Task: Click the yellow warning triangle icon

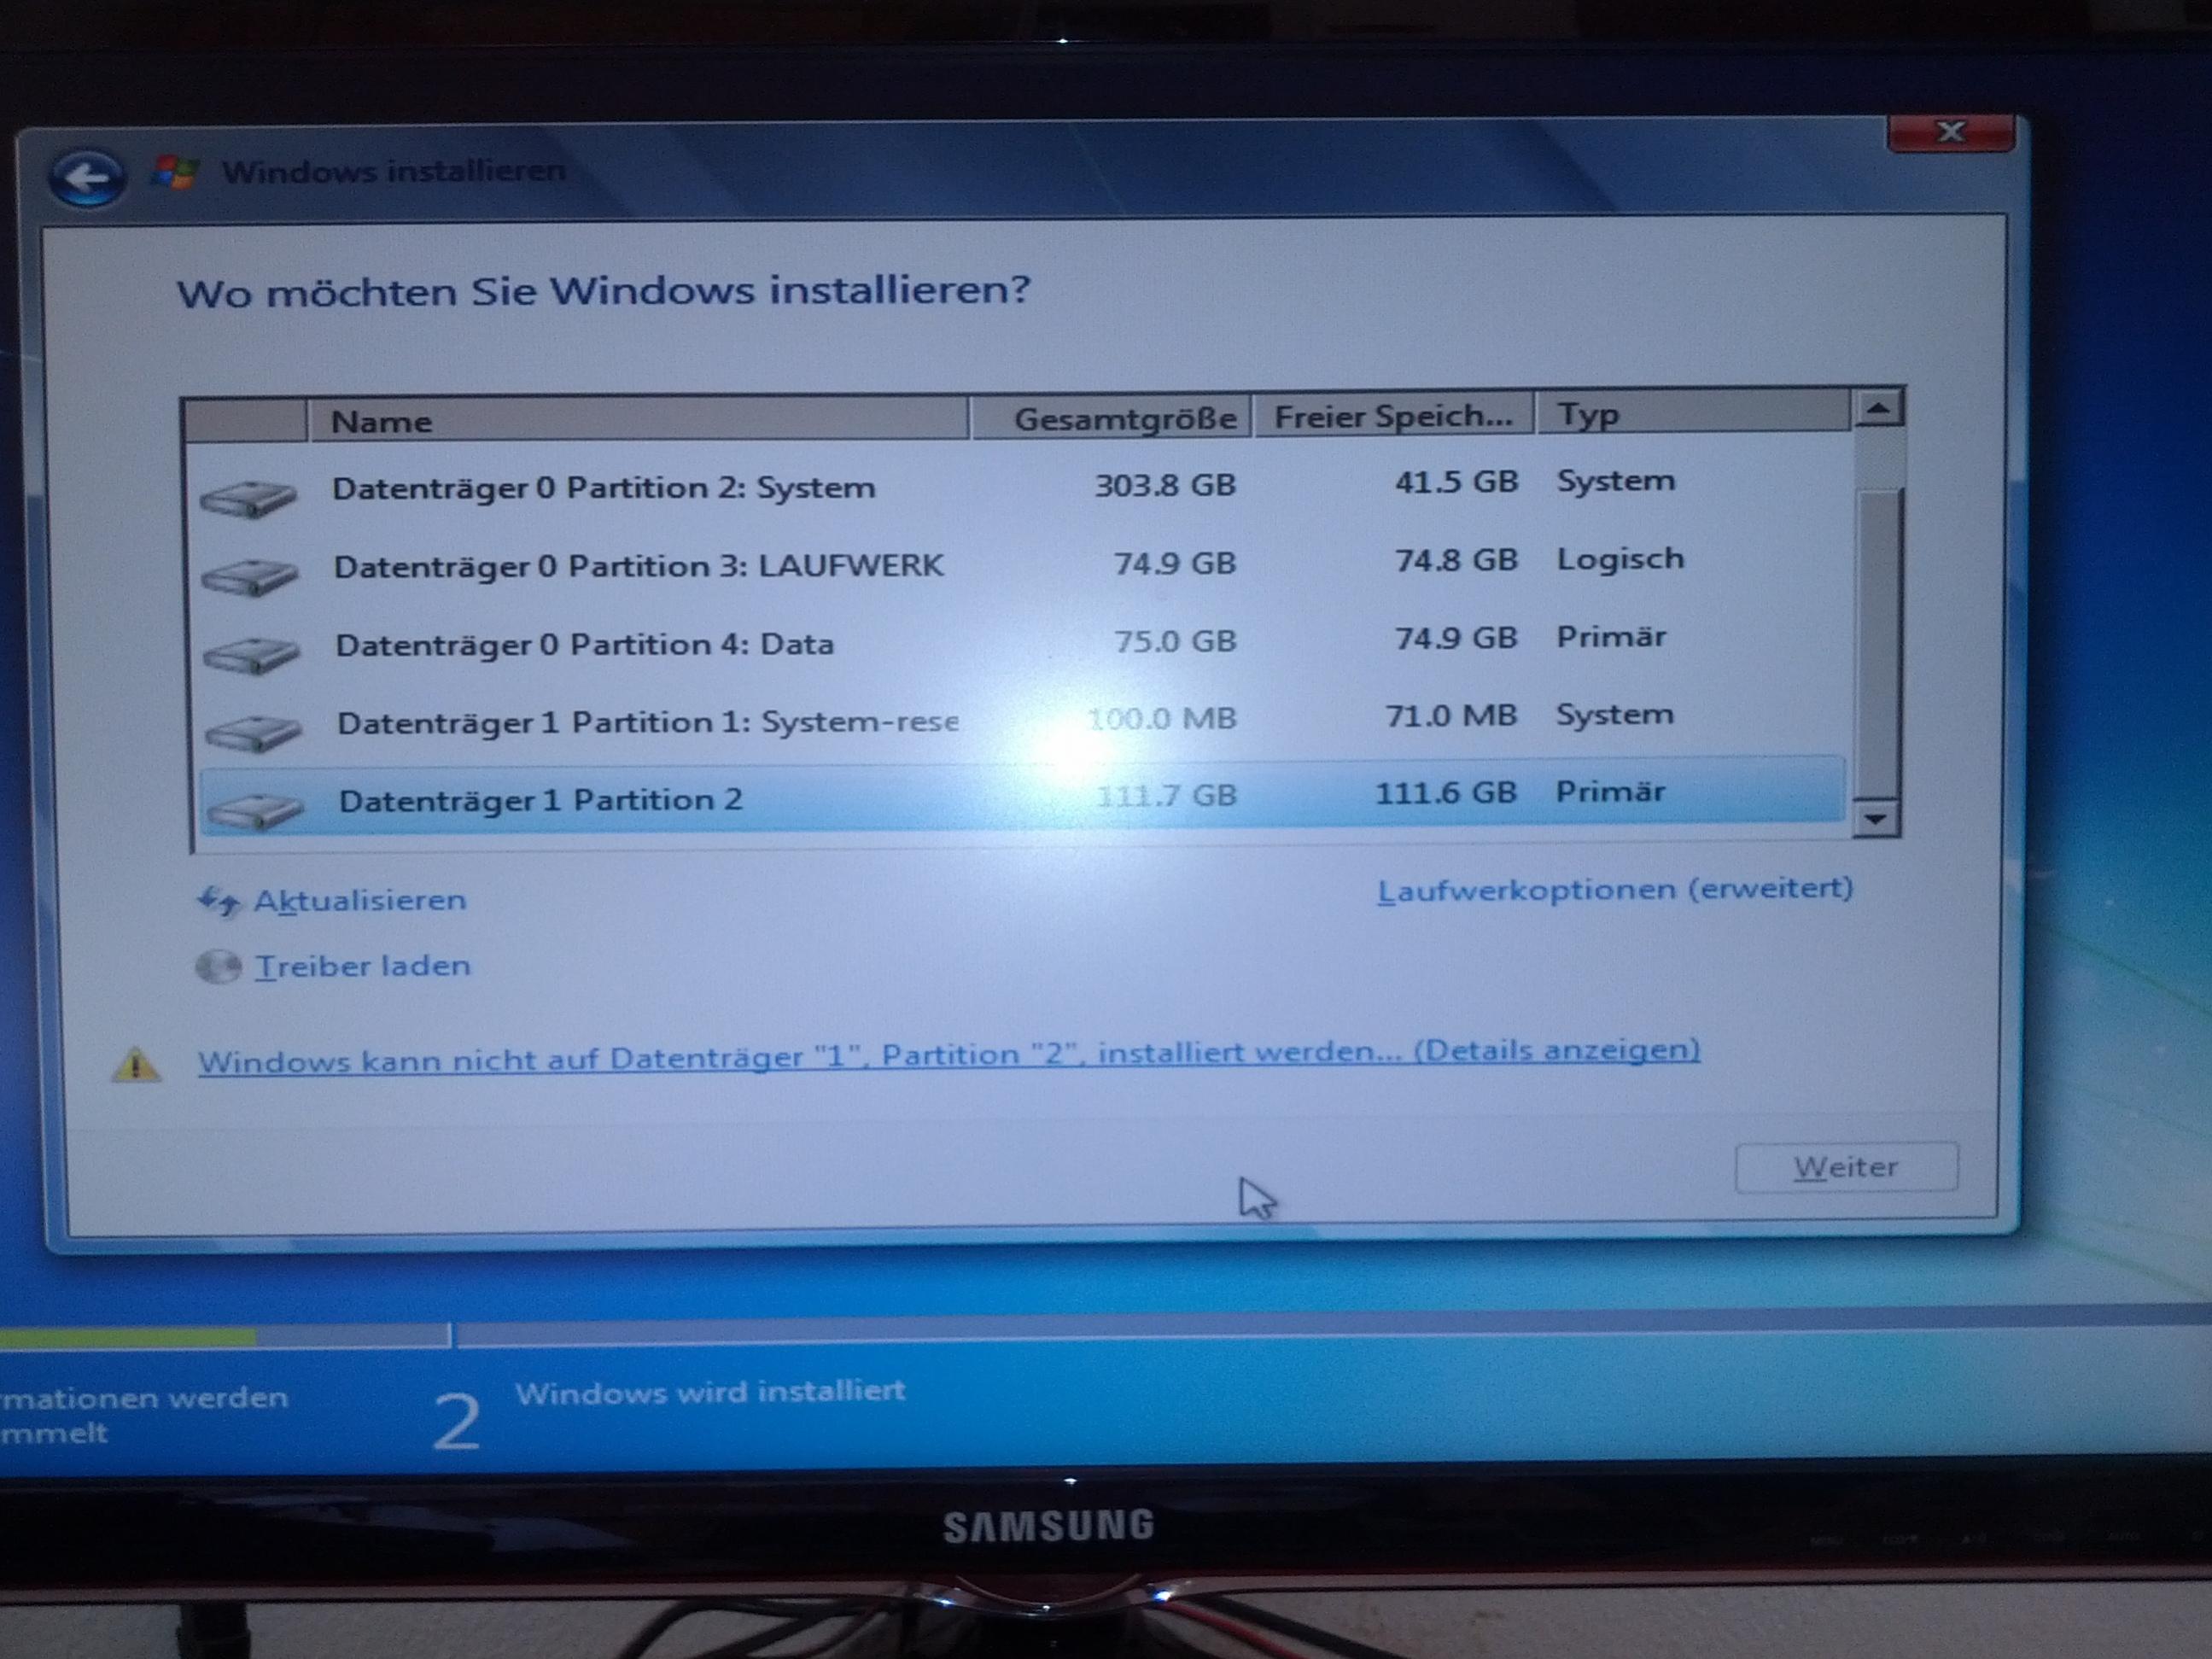Action: pos(136,1064)
